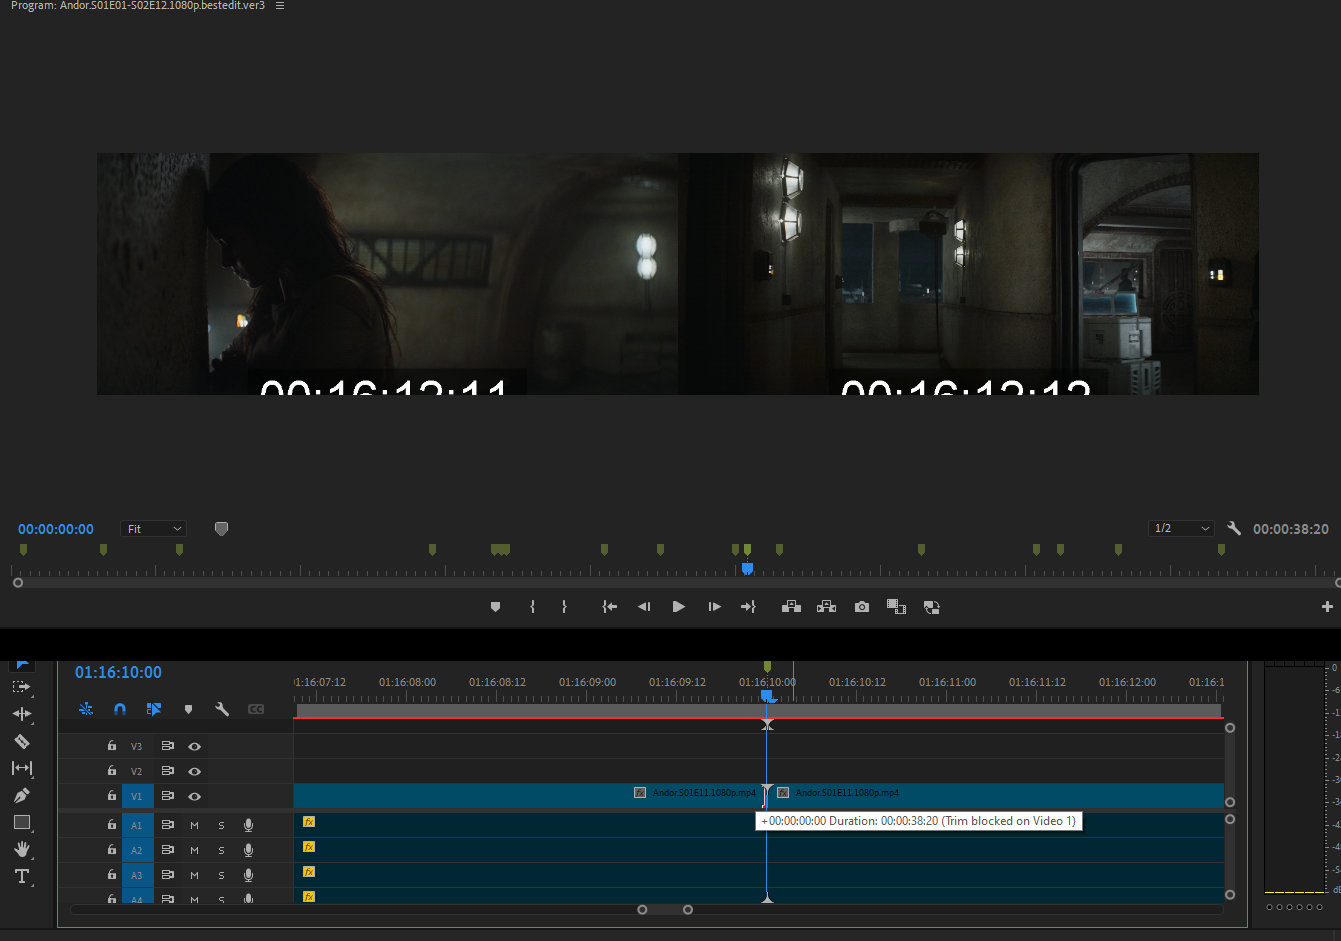This screenshot has height=941, width=1341.
Task: Select the Pen tool
Action: [x=21, y=795]
